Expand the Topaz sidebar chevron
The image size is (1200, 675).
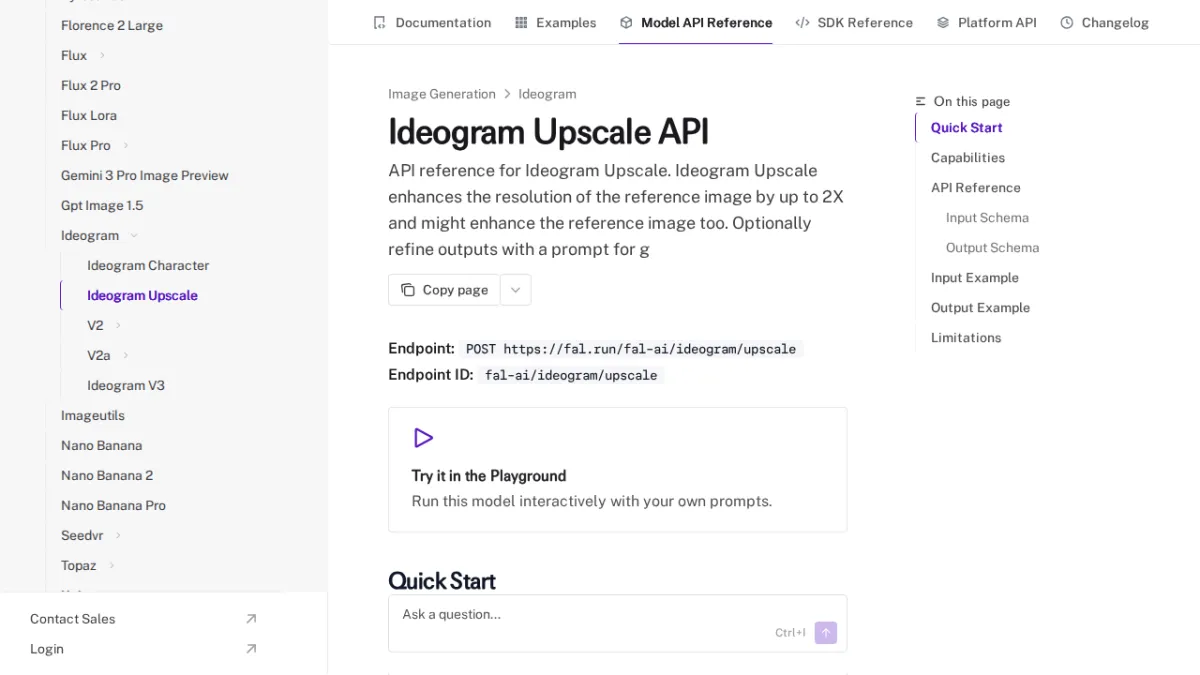112,565
